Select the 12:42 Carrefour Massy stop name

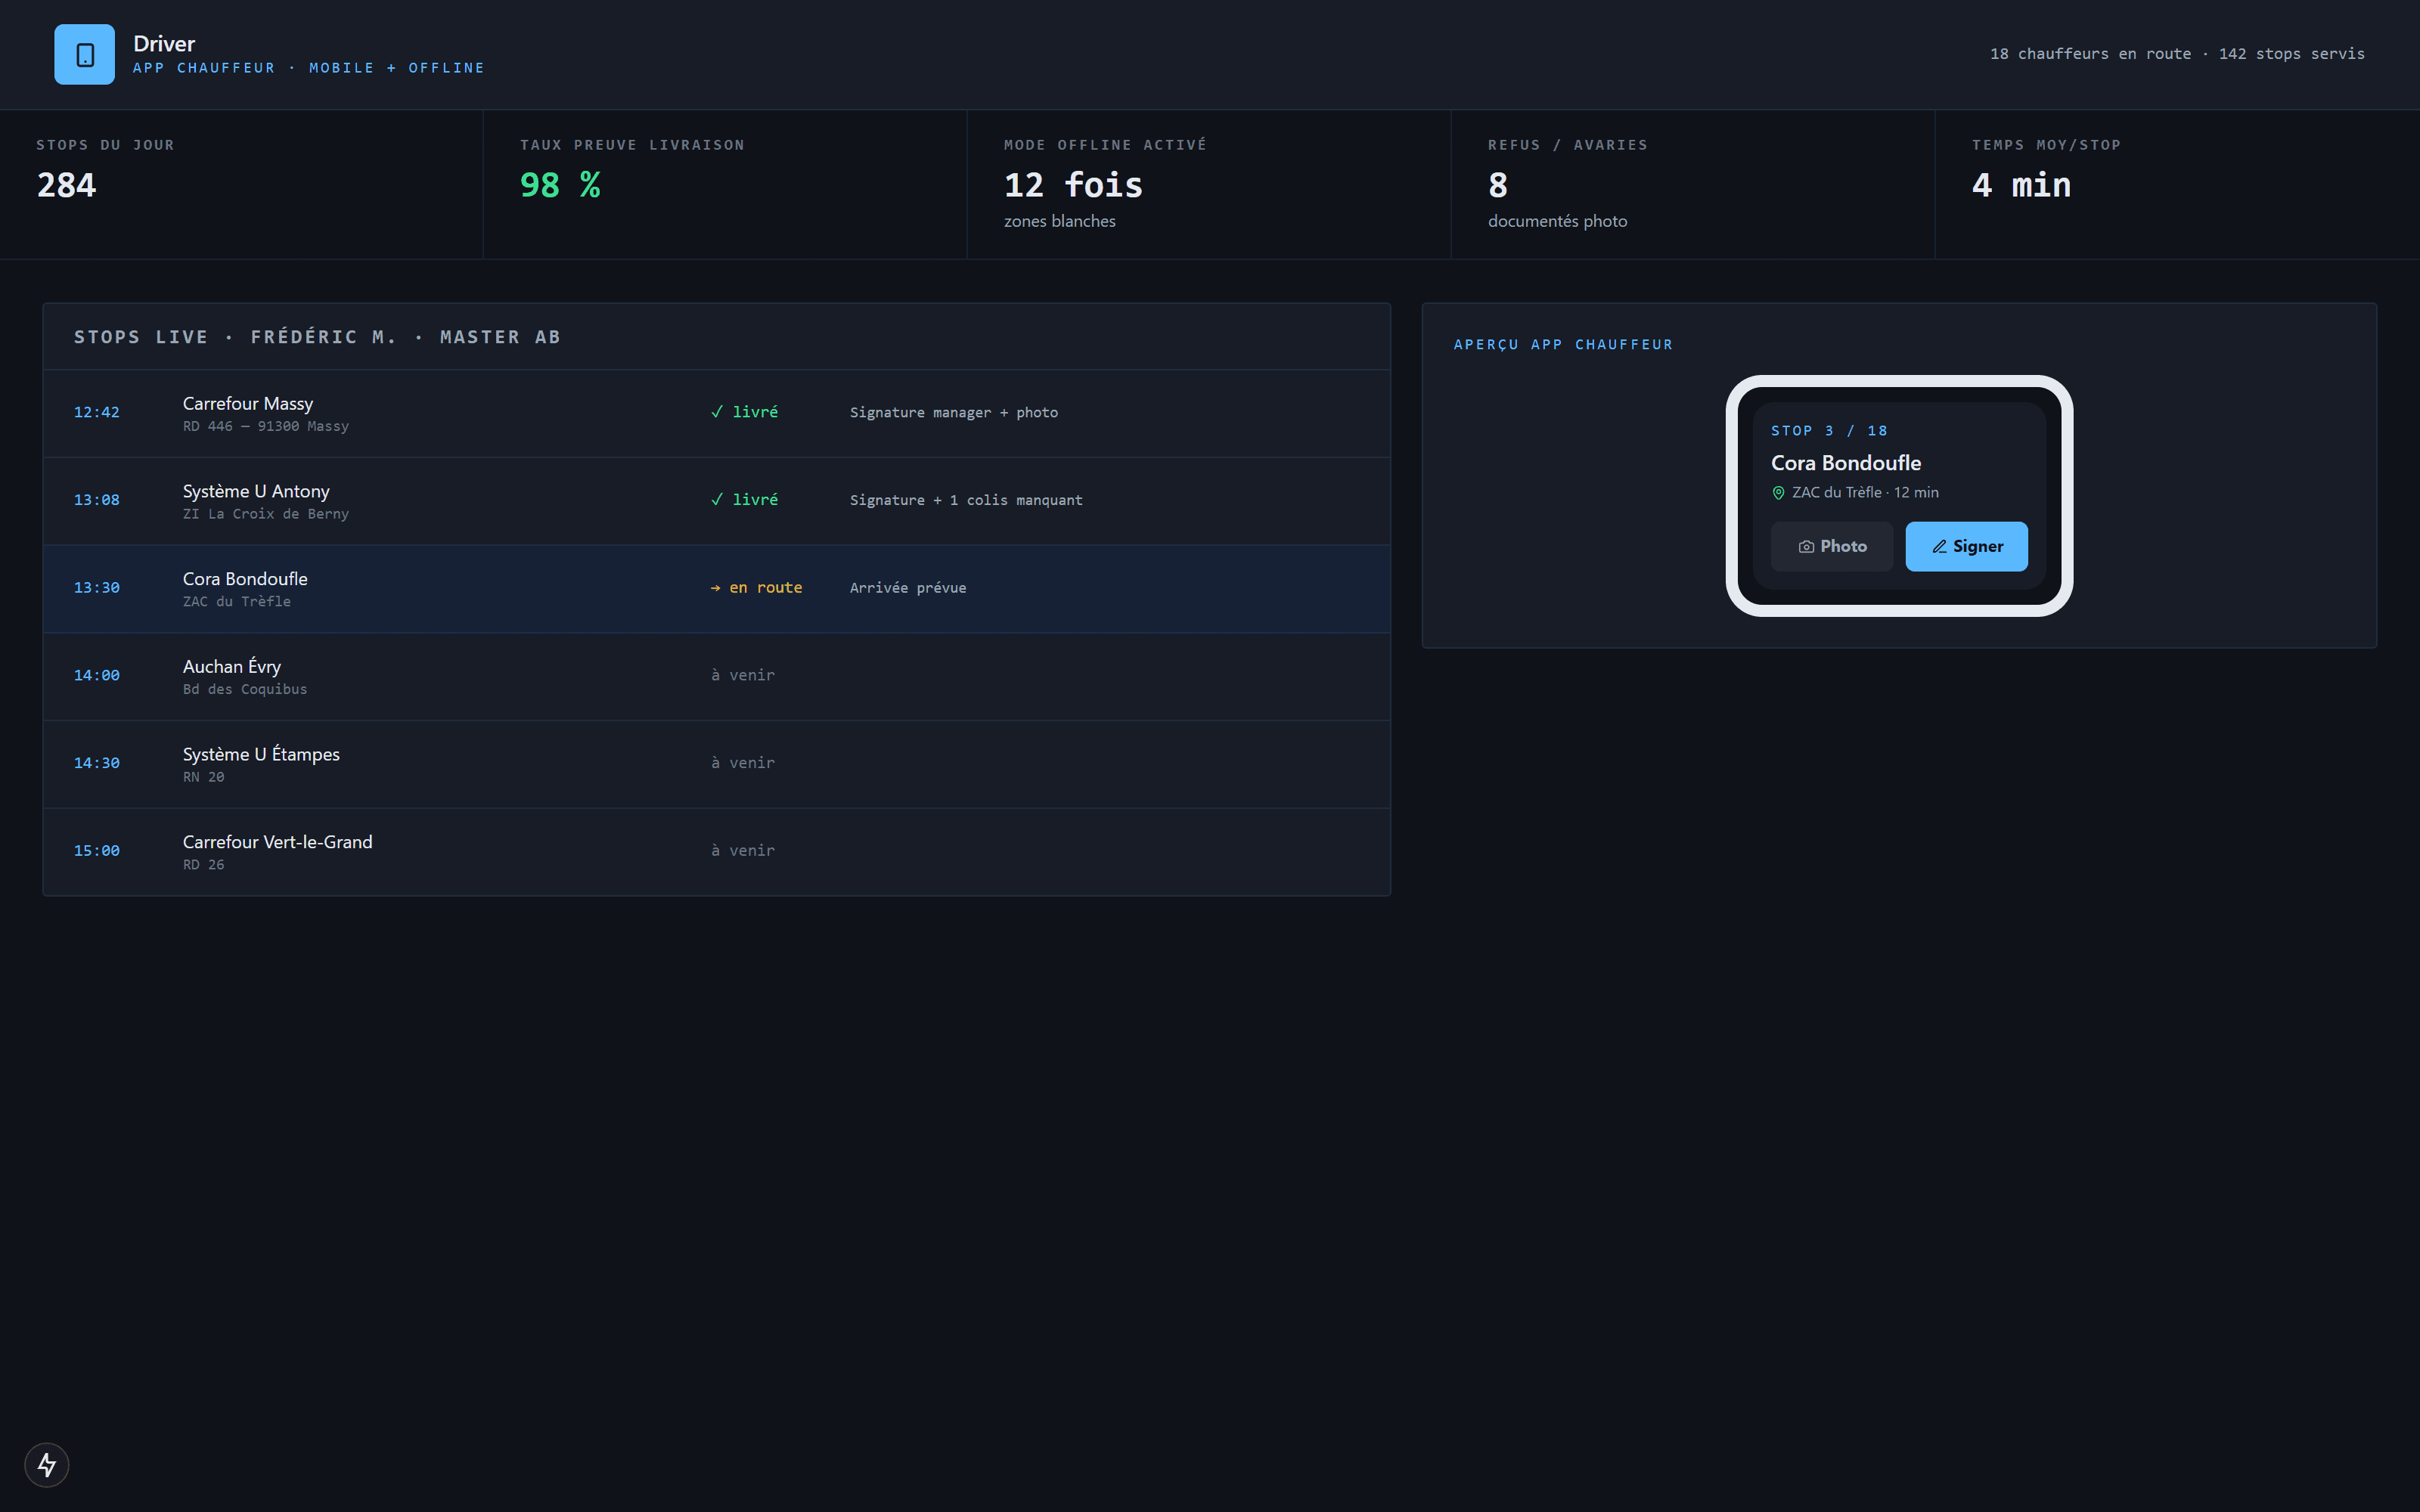[x=248, y=403]
